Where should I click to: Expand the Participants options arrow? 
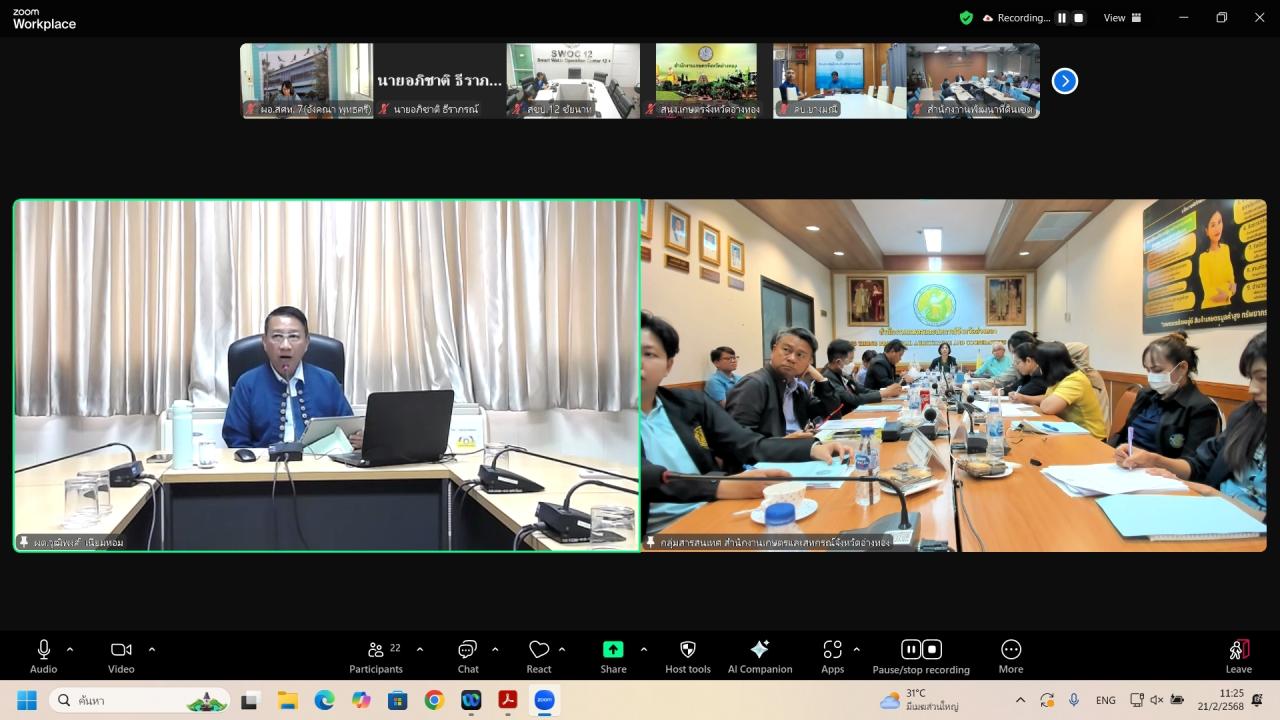click(420, 650)
